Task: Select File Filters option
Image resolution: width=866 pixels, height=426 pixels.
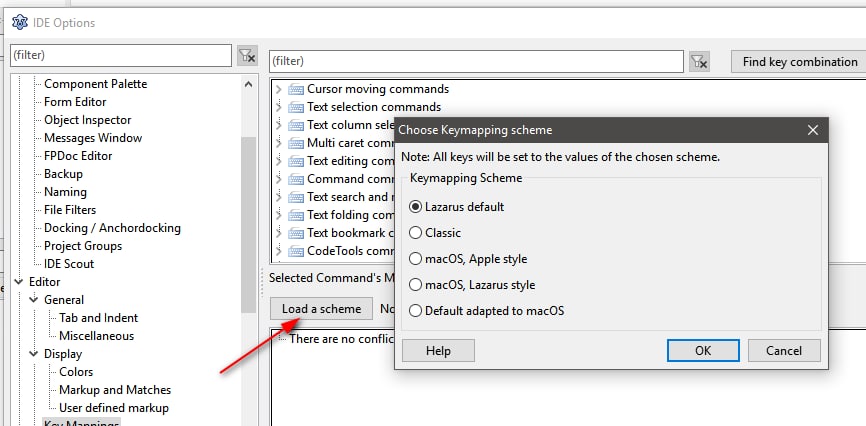Action: 70,210
